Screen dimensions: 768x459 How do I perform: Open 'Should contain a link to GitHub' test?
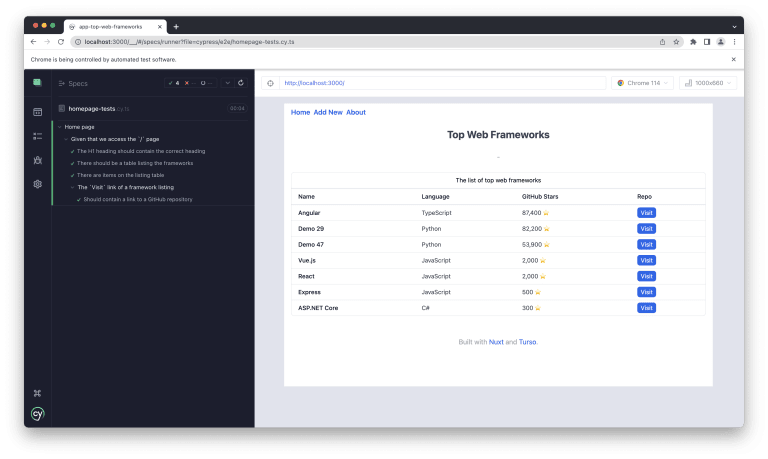click(x=138, y=199)
